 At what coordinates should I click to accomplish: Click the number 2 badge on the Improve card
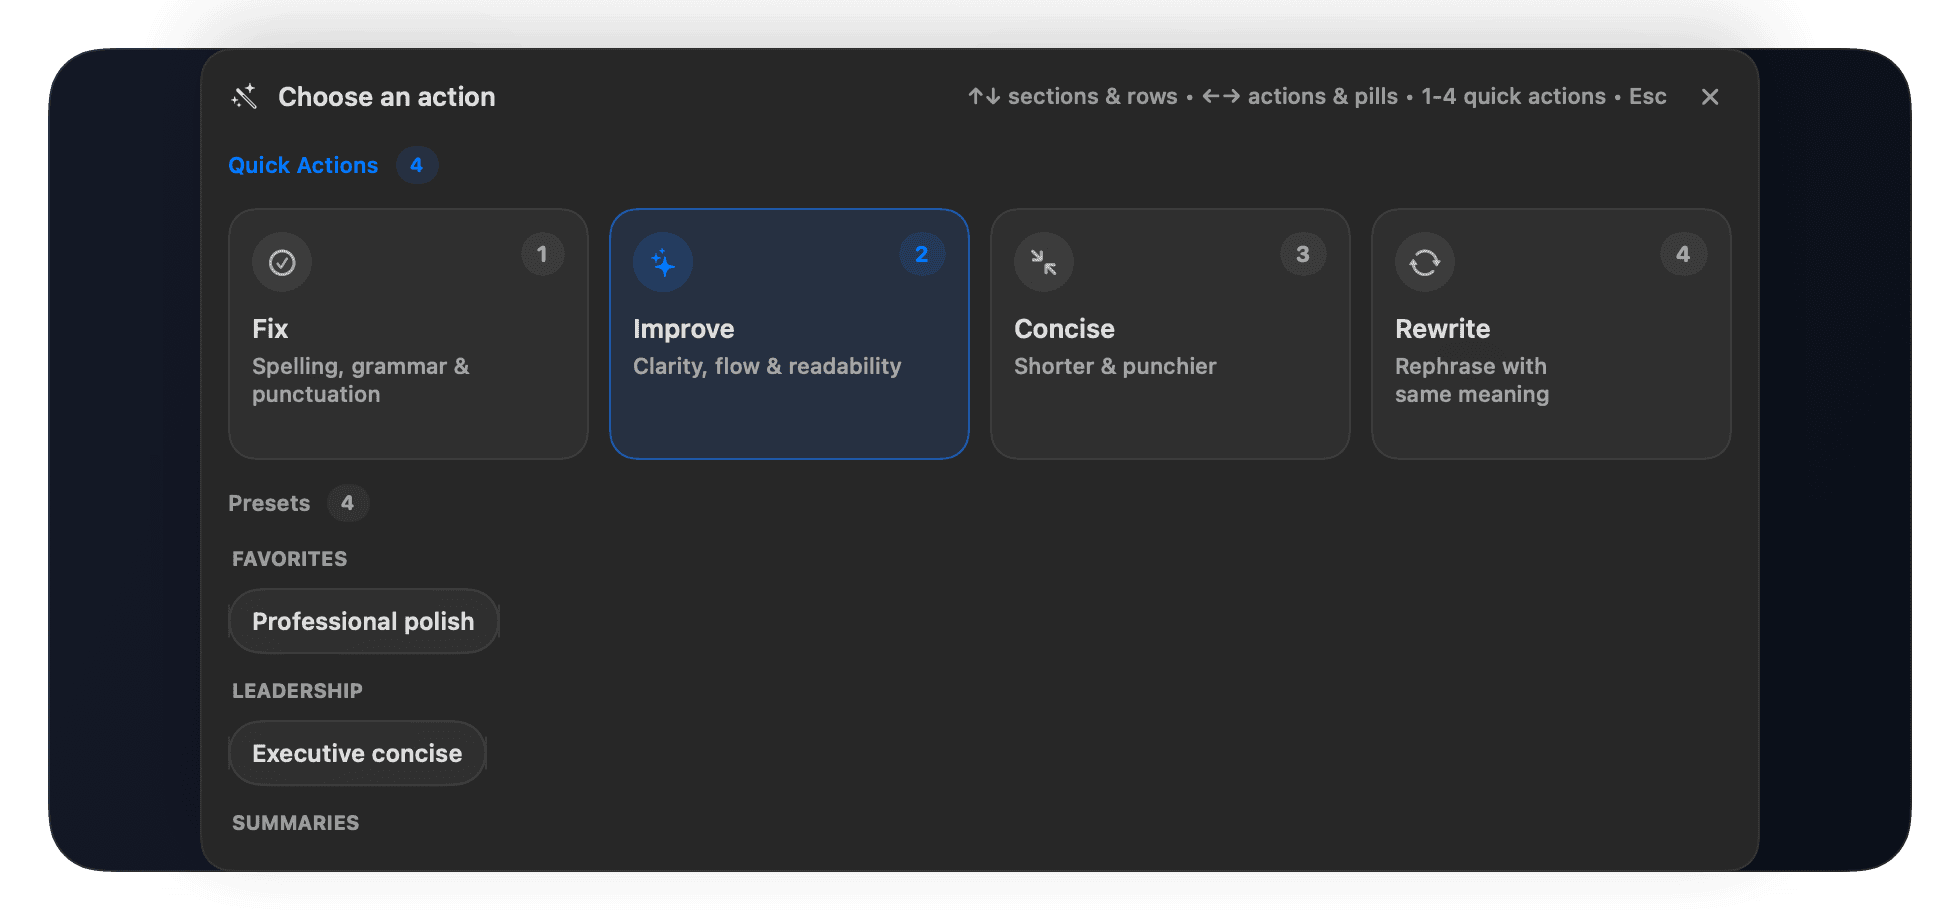point(922,254)
